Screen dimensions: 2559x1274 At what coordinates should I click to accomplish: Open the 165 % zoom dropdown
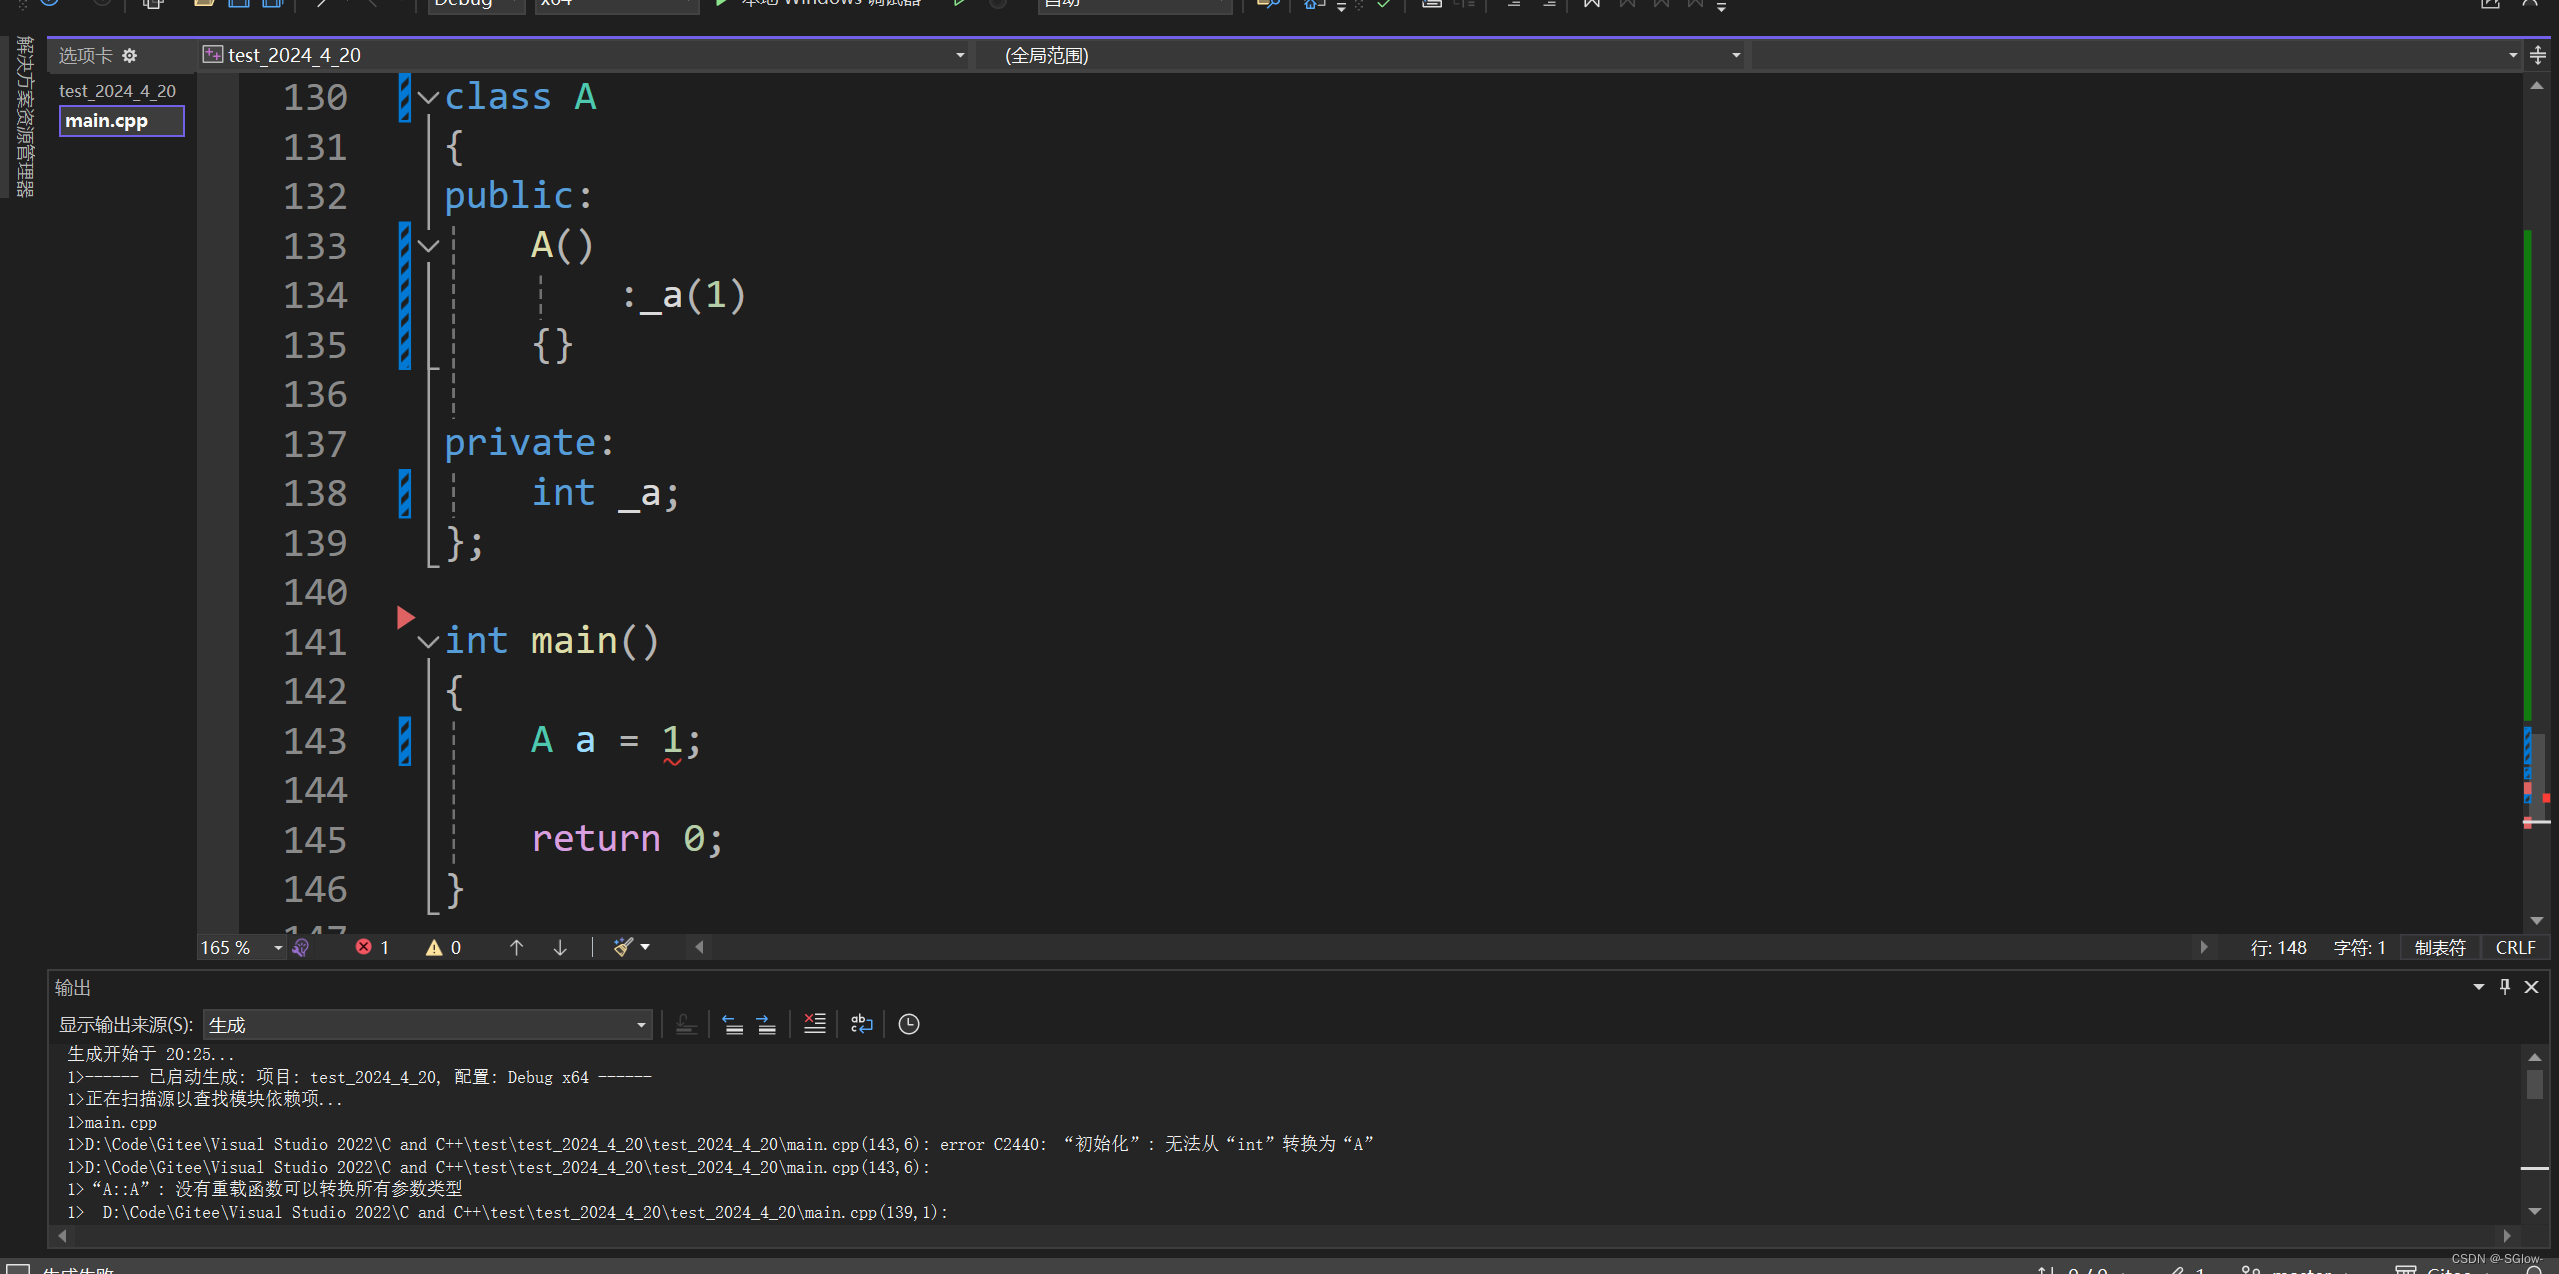[x=277, y=947]
